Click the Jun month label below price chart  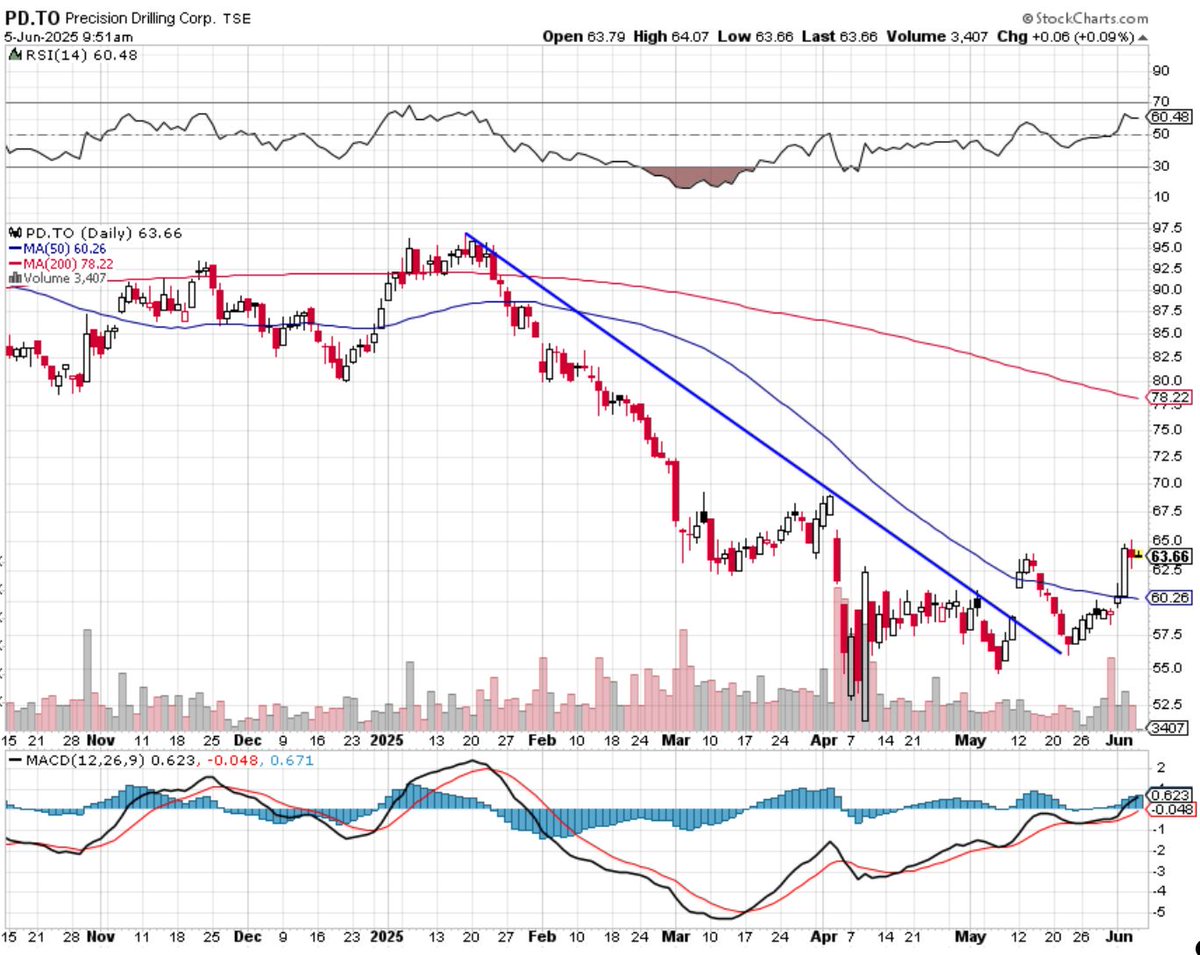[1118, 741]
